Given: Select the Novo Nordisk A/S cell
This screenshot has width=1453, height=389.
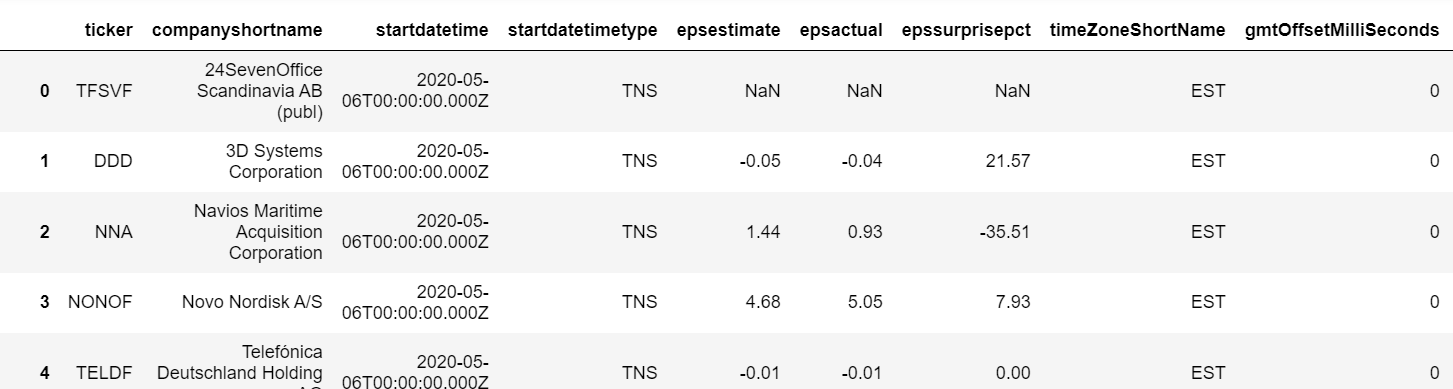Looking at the screenshot, I should [x=252, y=302].
